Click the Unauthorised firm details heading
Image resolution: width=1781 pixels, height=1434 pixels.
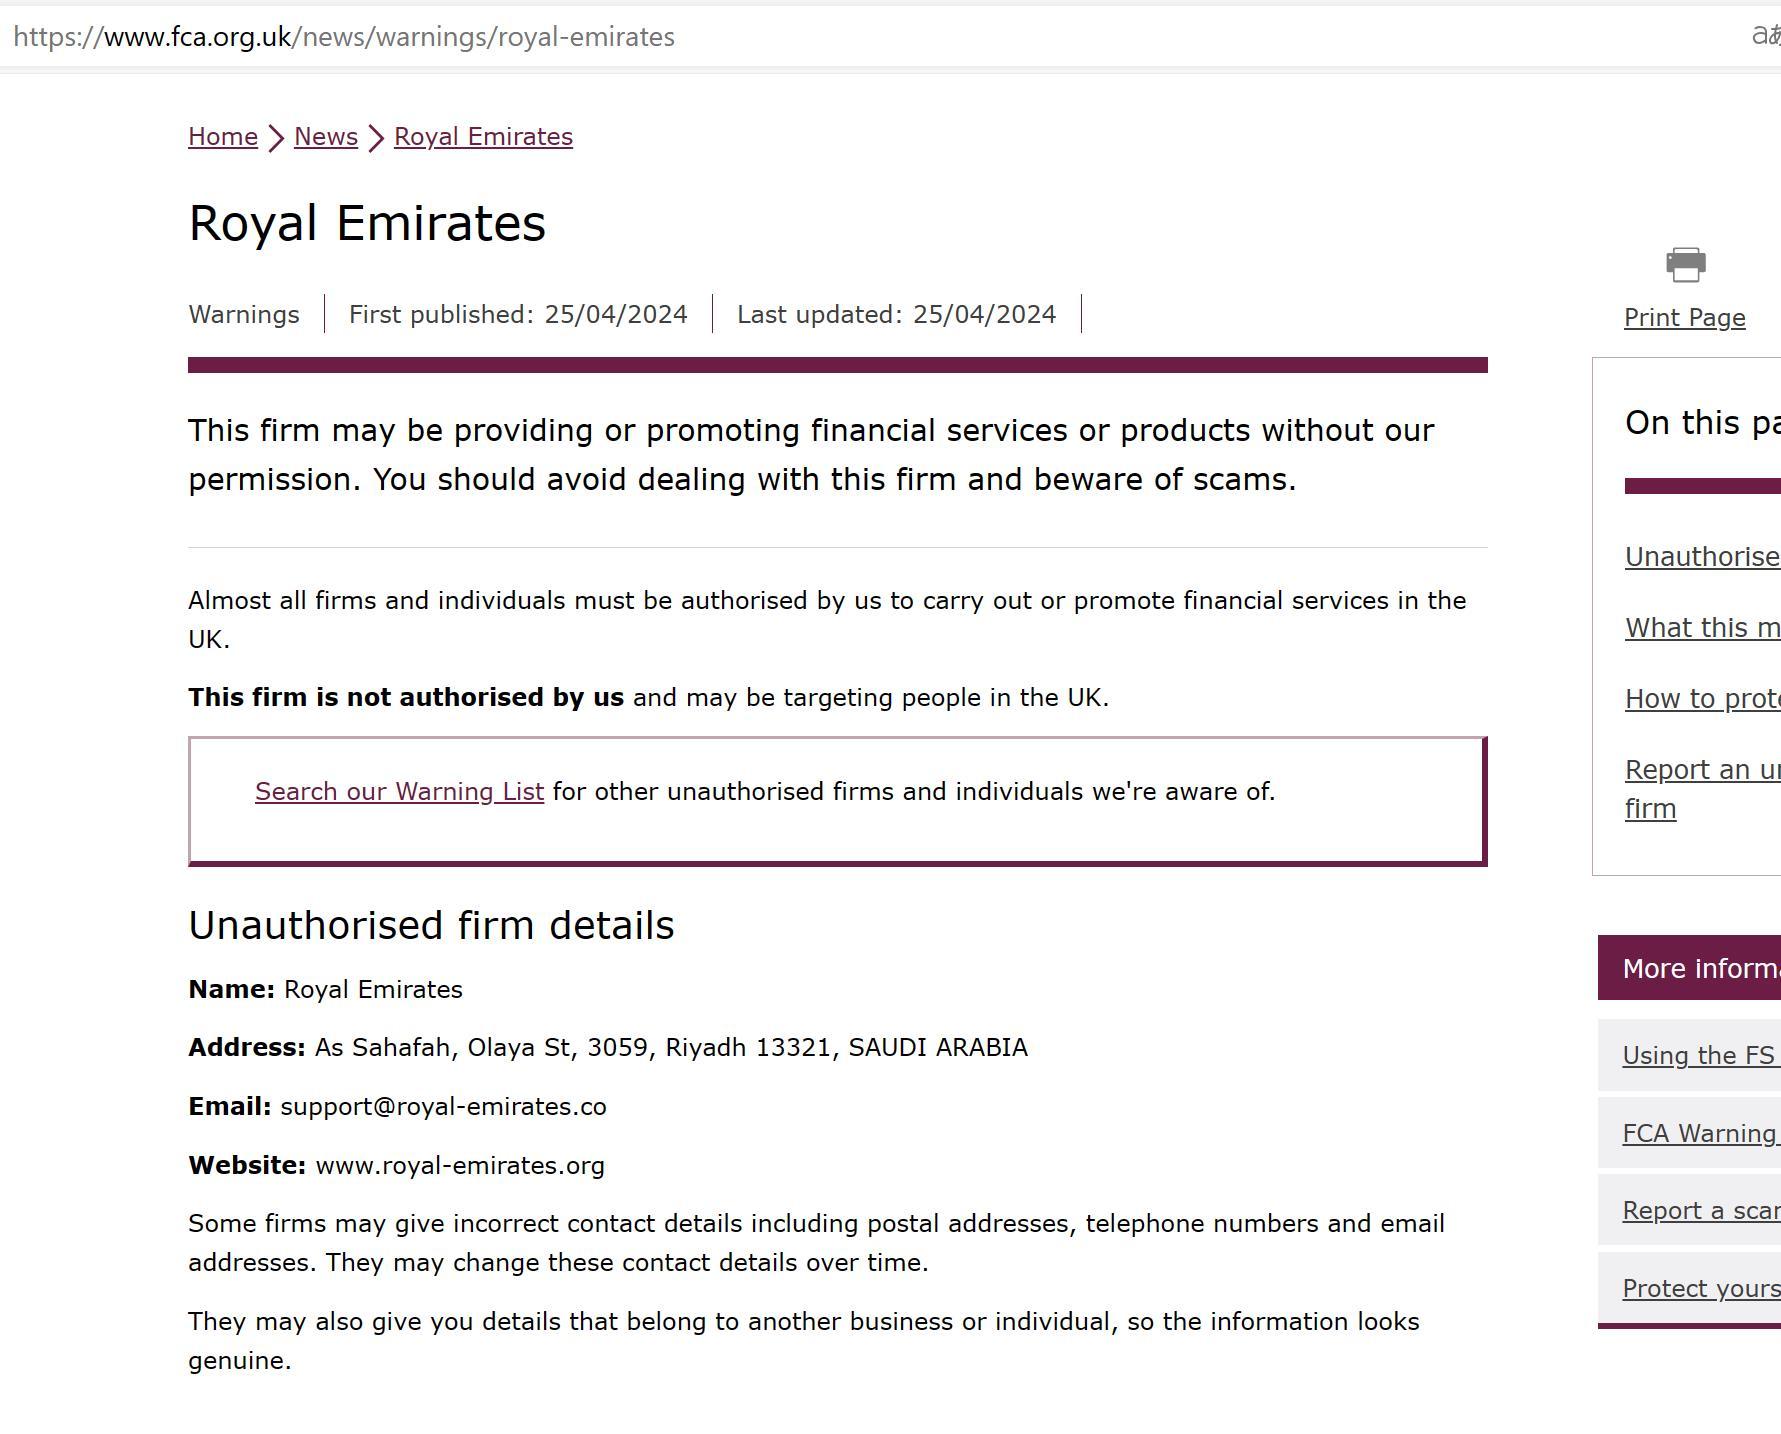point(431,926)
